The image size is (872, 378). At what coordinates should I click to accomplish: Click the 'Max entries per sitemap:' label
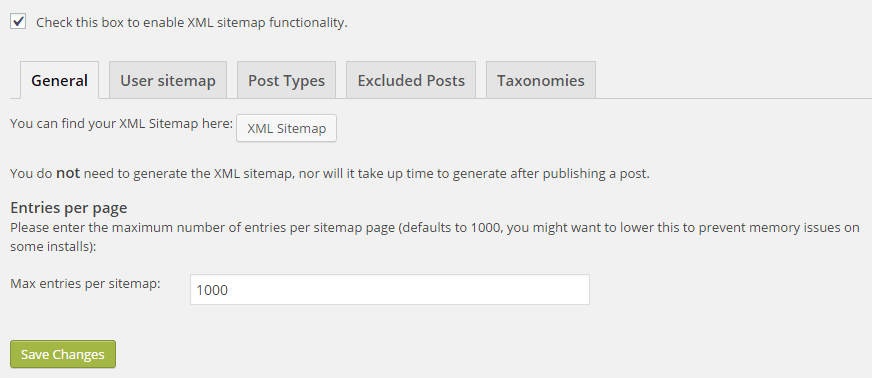coord(85,284)
